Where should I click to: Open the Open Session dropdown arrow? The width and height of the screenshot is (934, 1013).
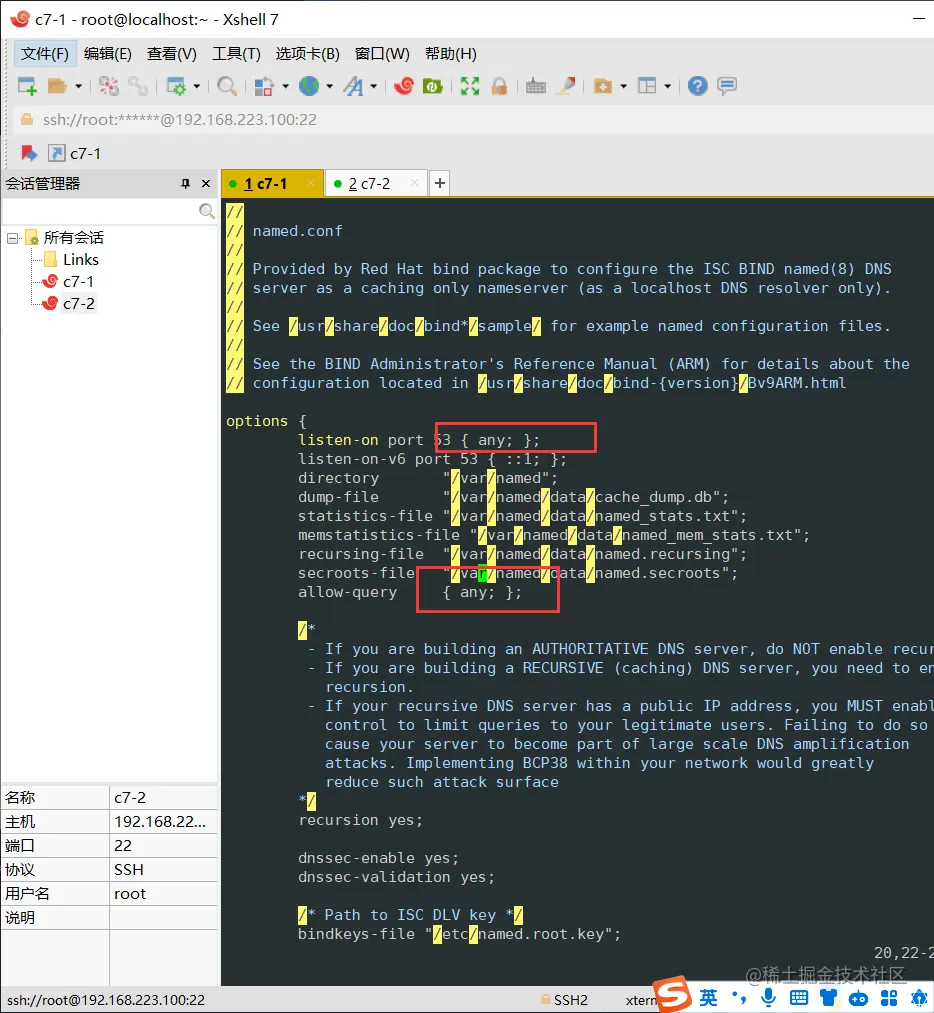coord(78,86)
